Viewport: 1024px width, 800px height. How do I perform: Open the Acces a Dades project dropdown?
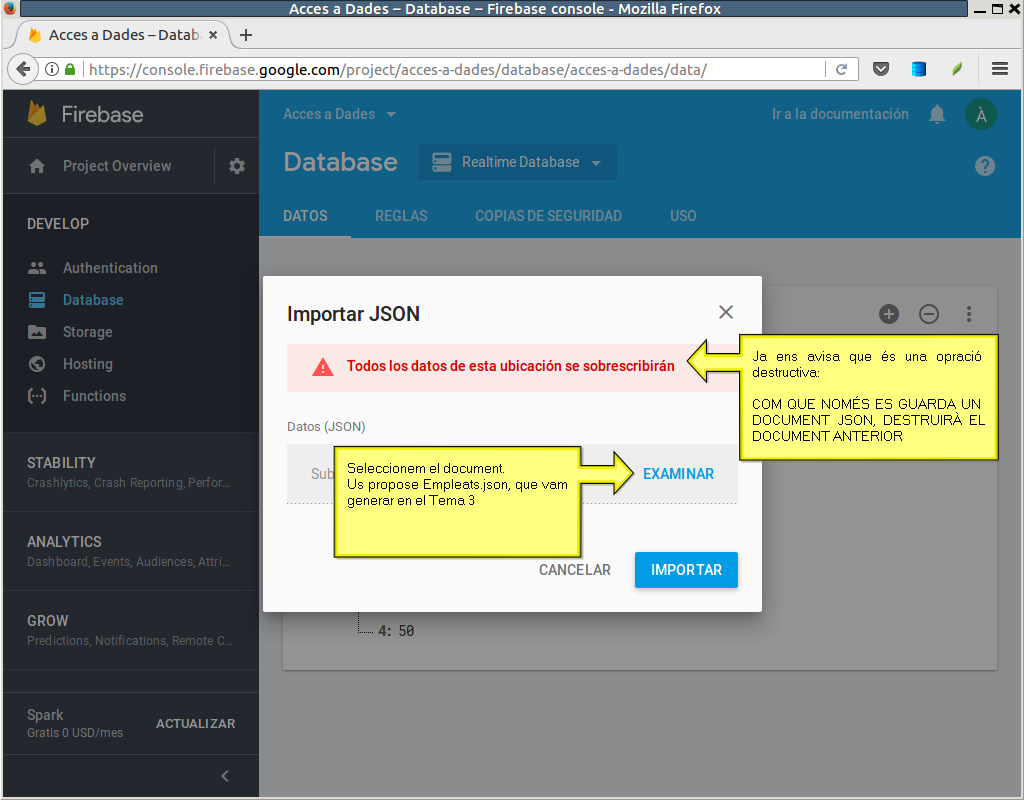[340, 114]
